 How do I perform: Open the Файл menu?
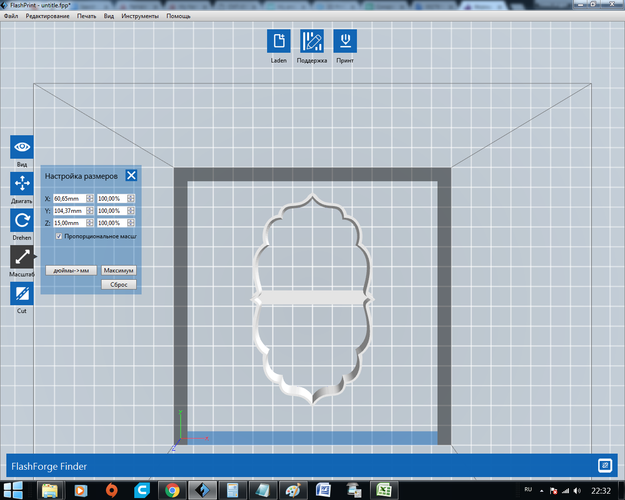[11, 16]
